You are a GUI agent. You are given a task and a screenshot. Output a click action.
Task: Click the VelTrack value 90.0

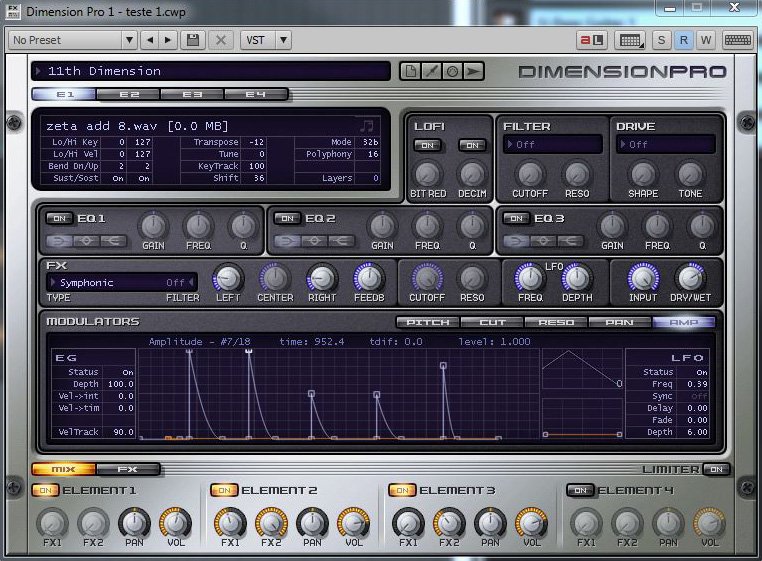point(123,432)
